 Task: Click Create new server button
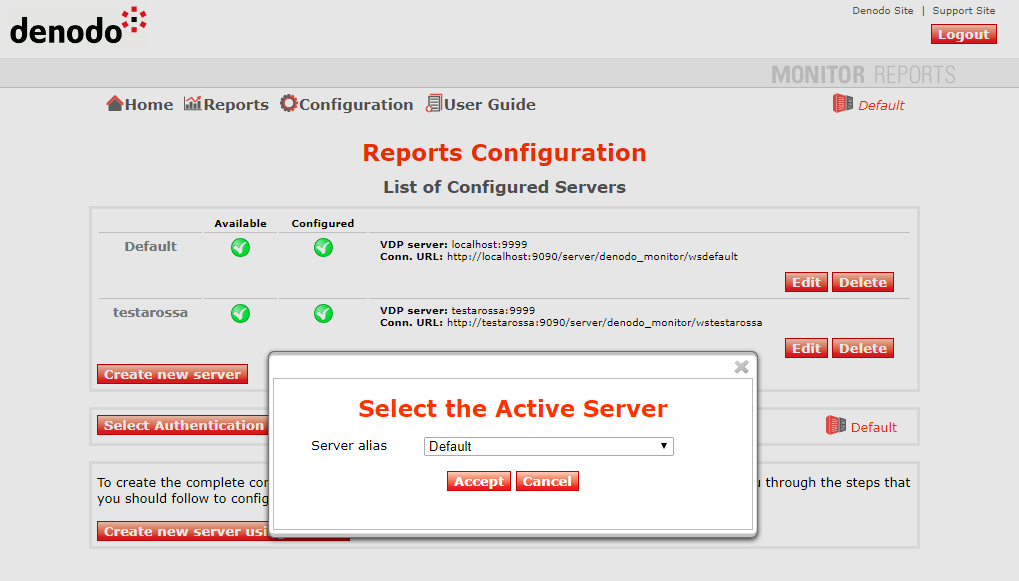[172, 374]
